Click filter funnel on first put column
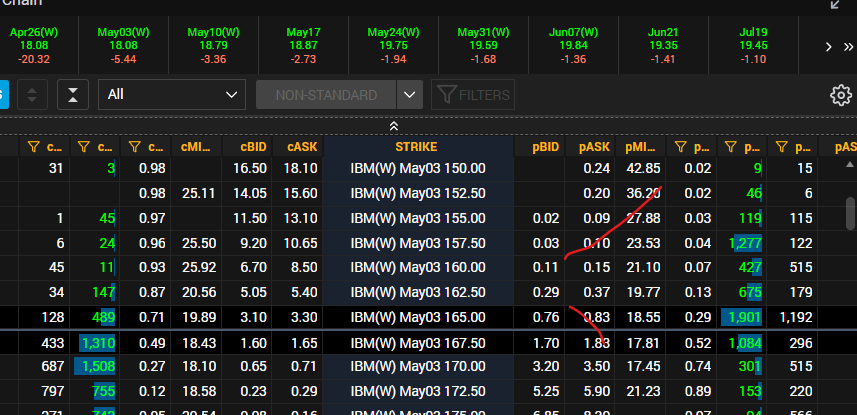 (680, 147)
